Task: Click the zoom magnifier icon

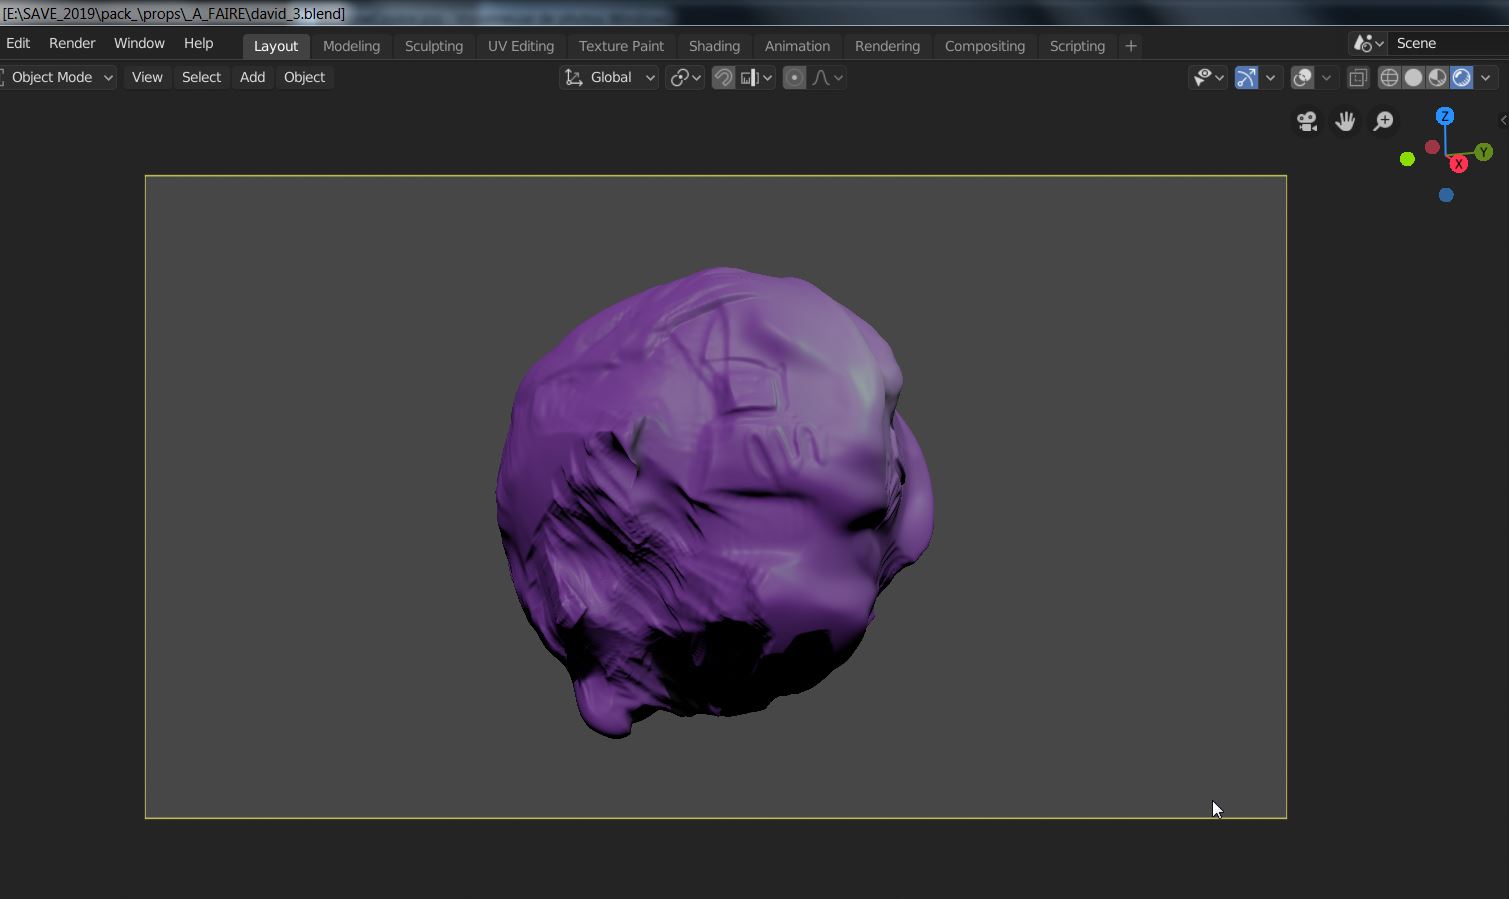Action: (1383, 122)
